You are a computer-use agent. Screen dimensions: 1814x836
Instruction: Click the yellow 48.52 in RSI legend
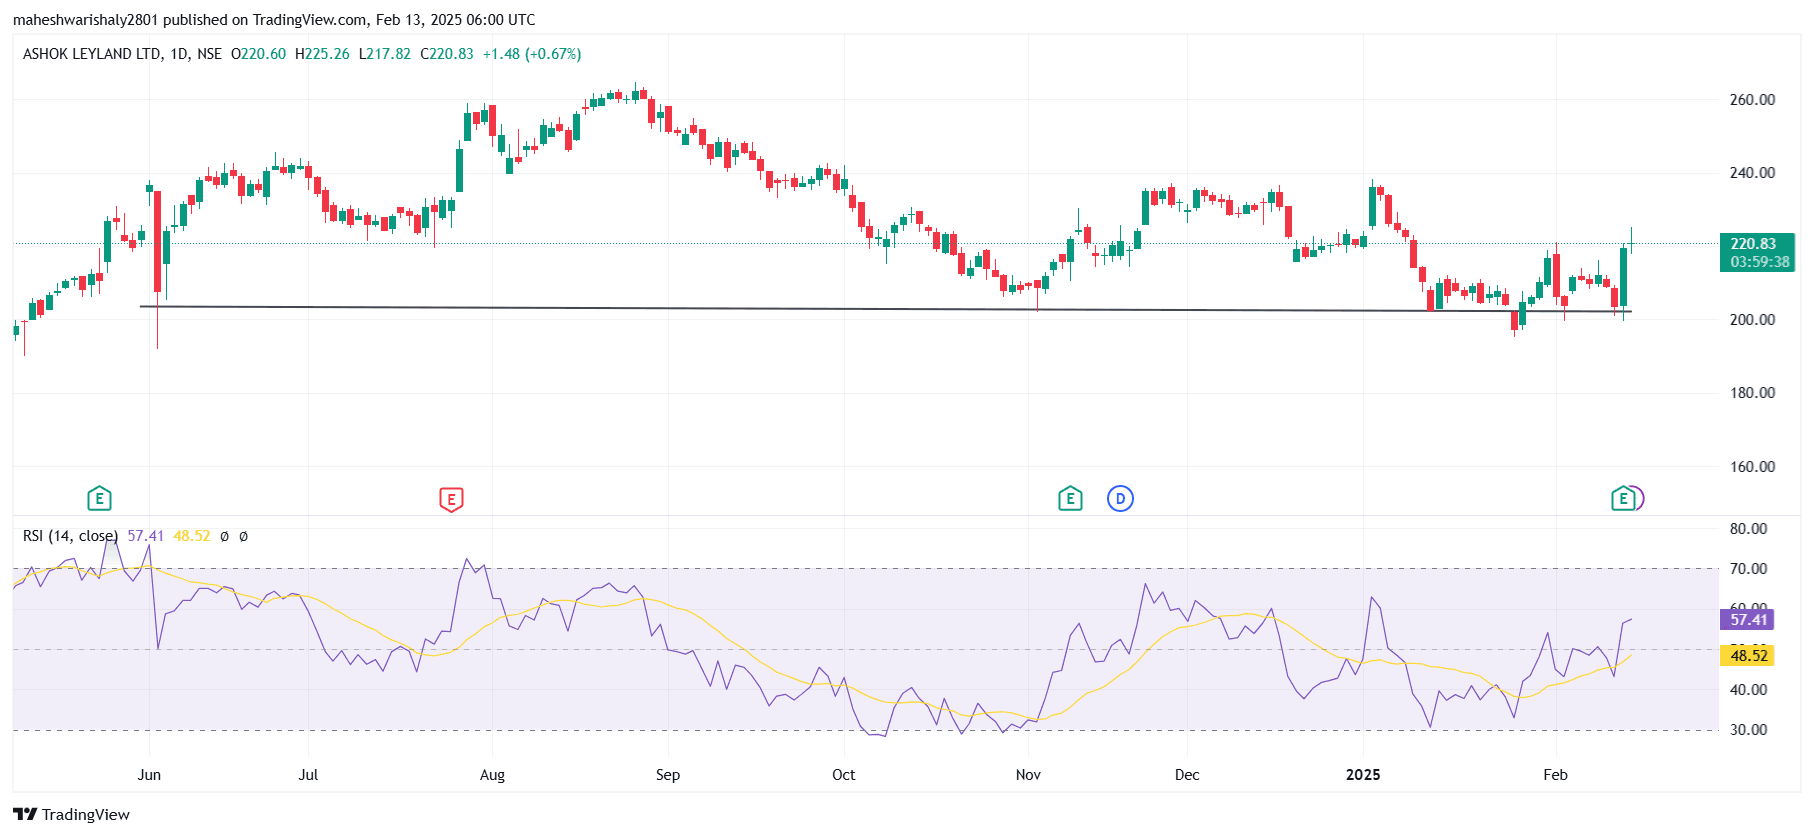pyautogui.click(x=192, y=536)
